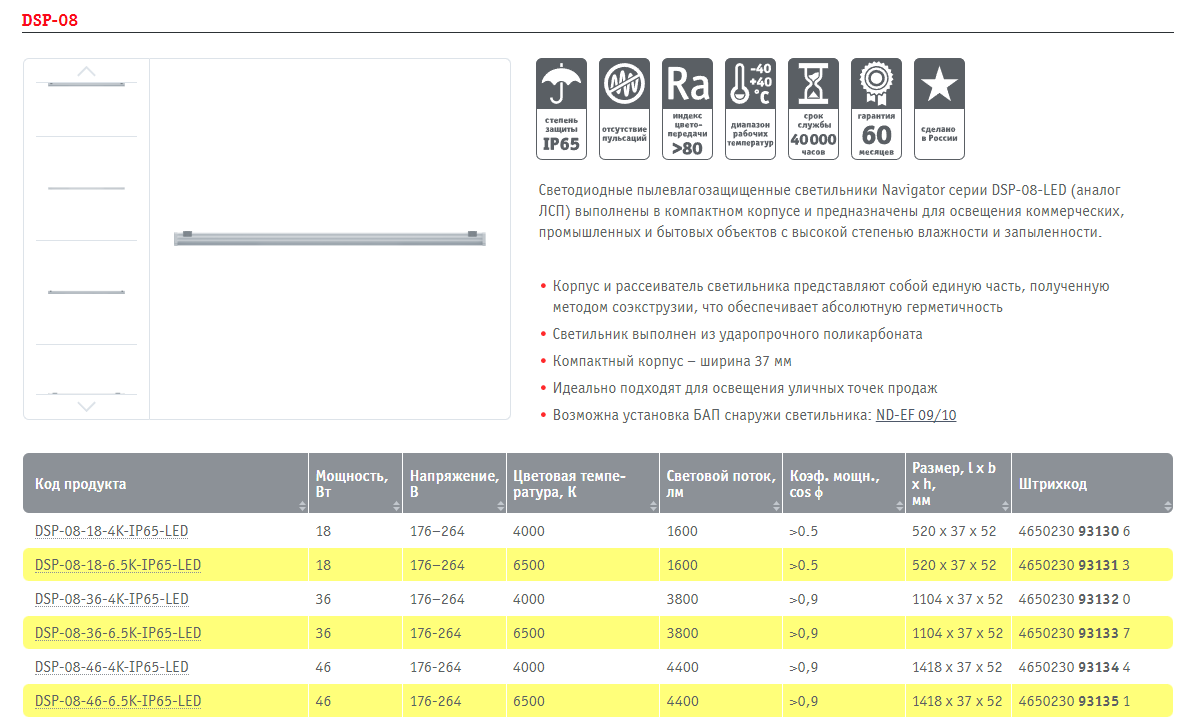Viewport: 1195px width, 722px height.
Task: Click size 1418 x 37 x 52 in DSP-08-46-4K row
Action: (958, 667)
